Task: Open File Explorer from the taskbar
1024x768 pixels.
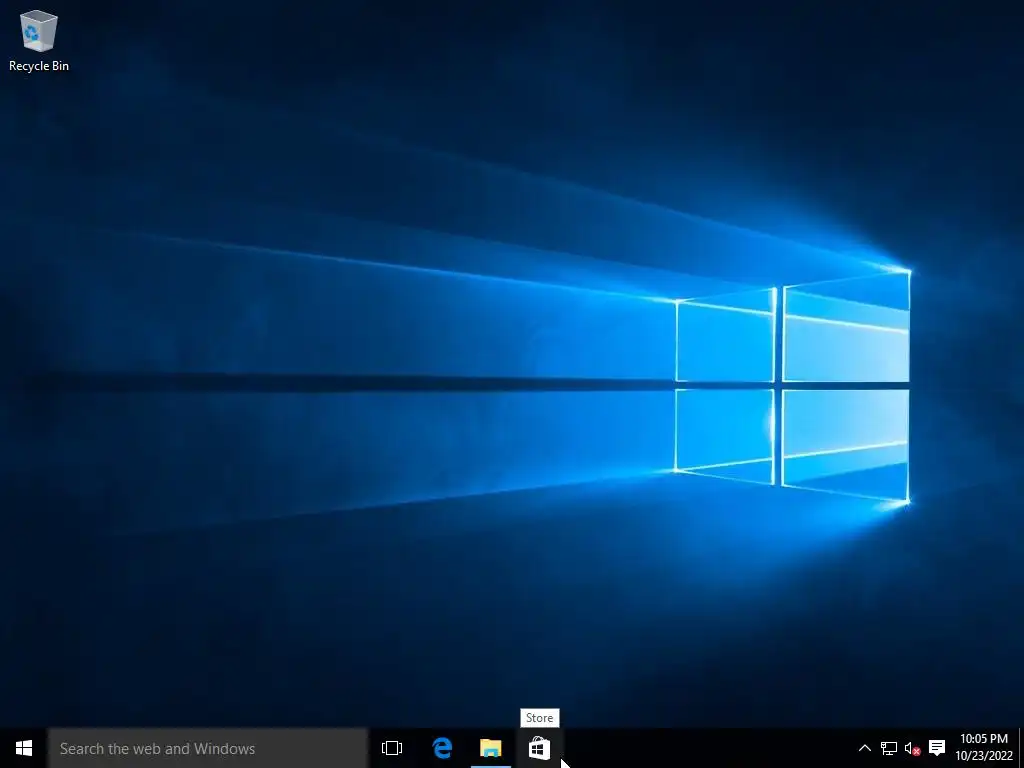Action: coord(490,748)
